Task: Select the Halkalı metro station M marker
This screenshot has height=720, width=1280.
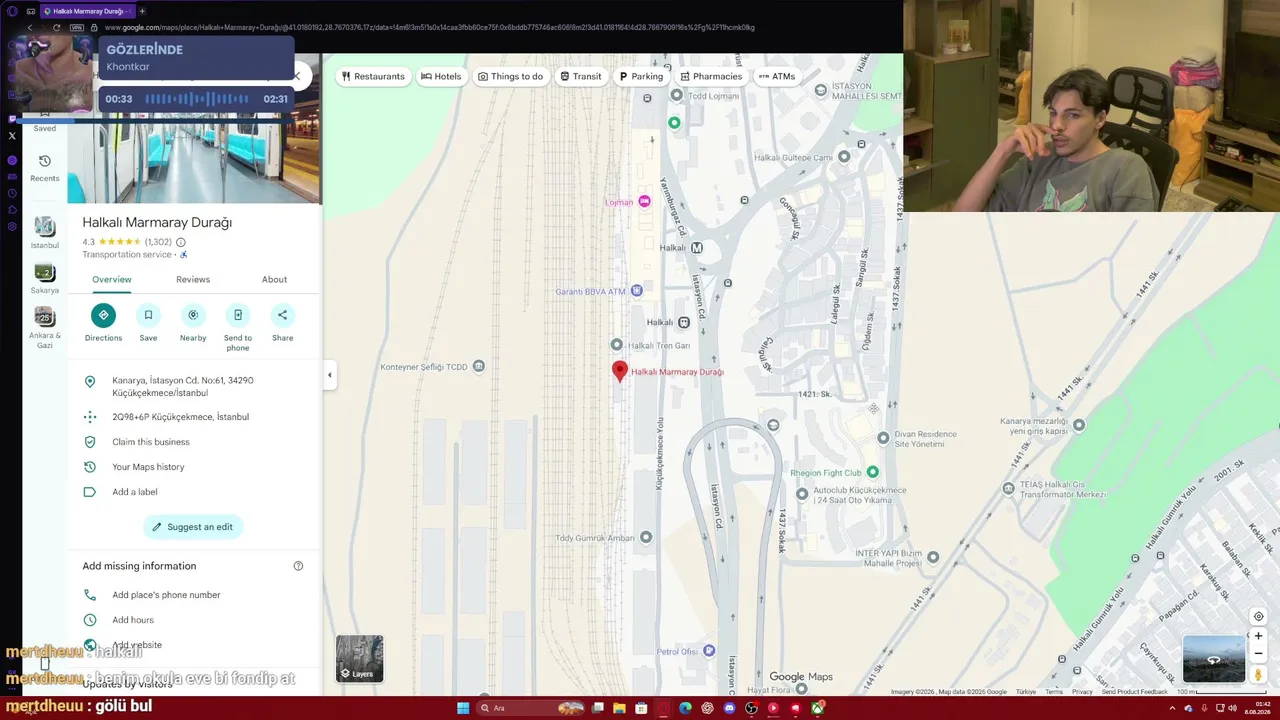Action: click(x=697, y=247)
